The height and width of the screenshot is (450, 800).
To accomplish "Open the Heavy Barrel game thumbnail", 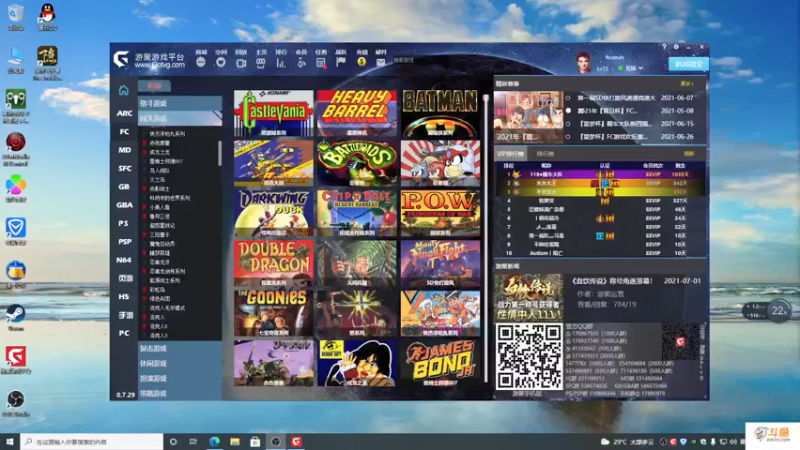I will [x=357, y=113].
